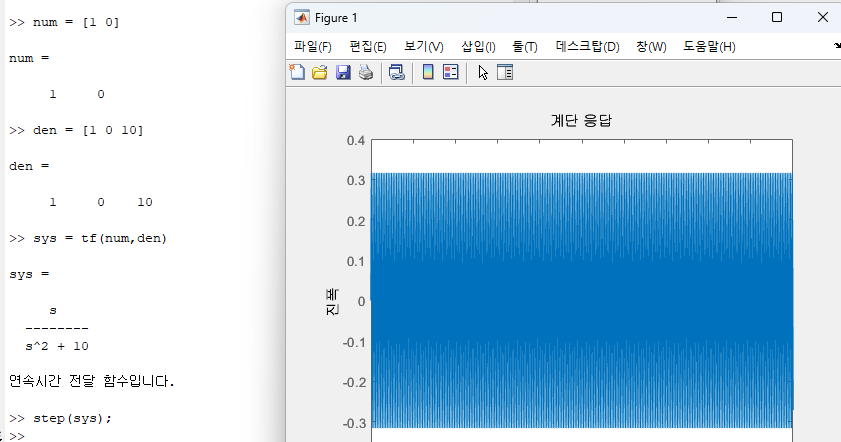Minimize the Figure 1 window
The image size is (841, 442).
[732, 18]
